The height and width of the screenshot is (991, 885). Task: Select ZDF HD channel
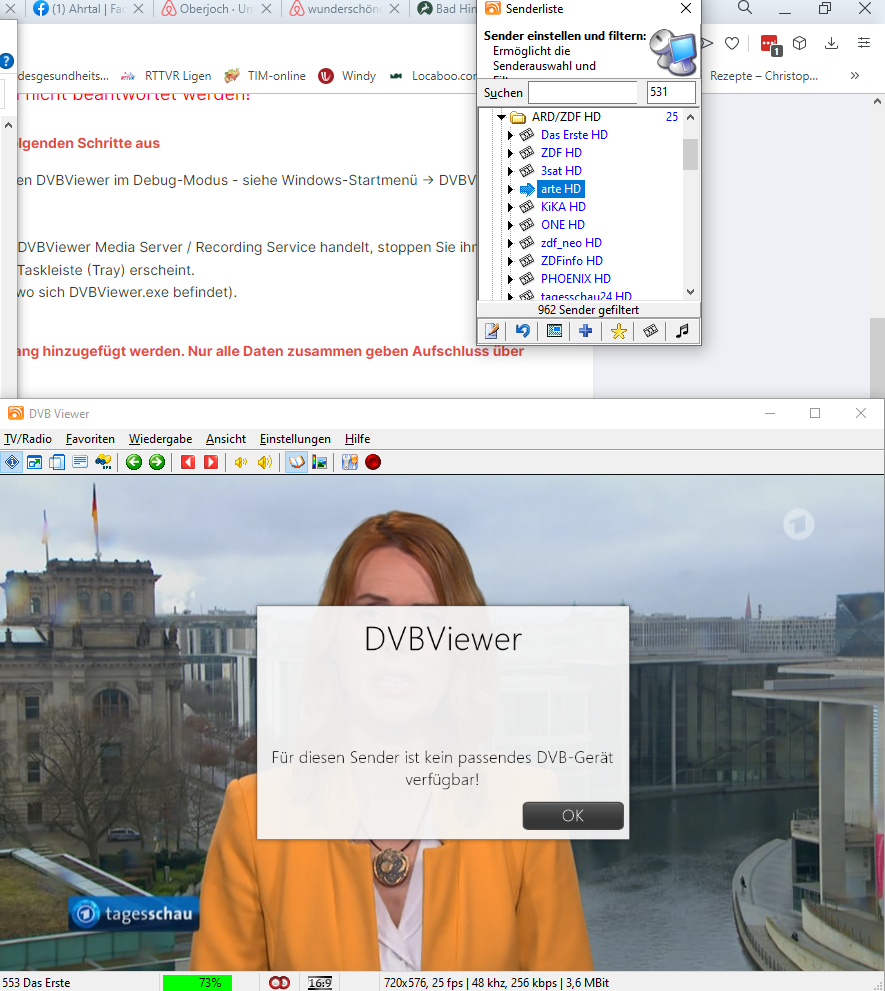pyautogui.click(x=561, y=153)
